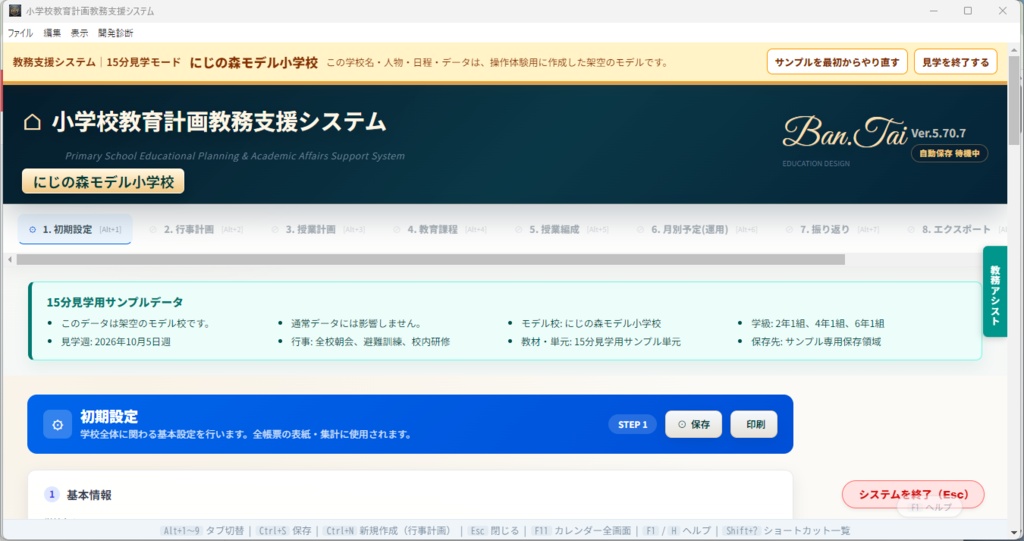Select the 1. 初期設定 tab
The width and height of the screenshot is (1024, 541).
pos(75,229)
